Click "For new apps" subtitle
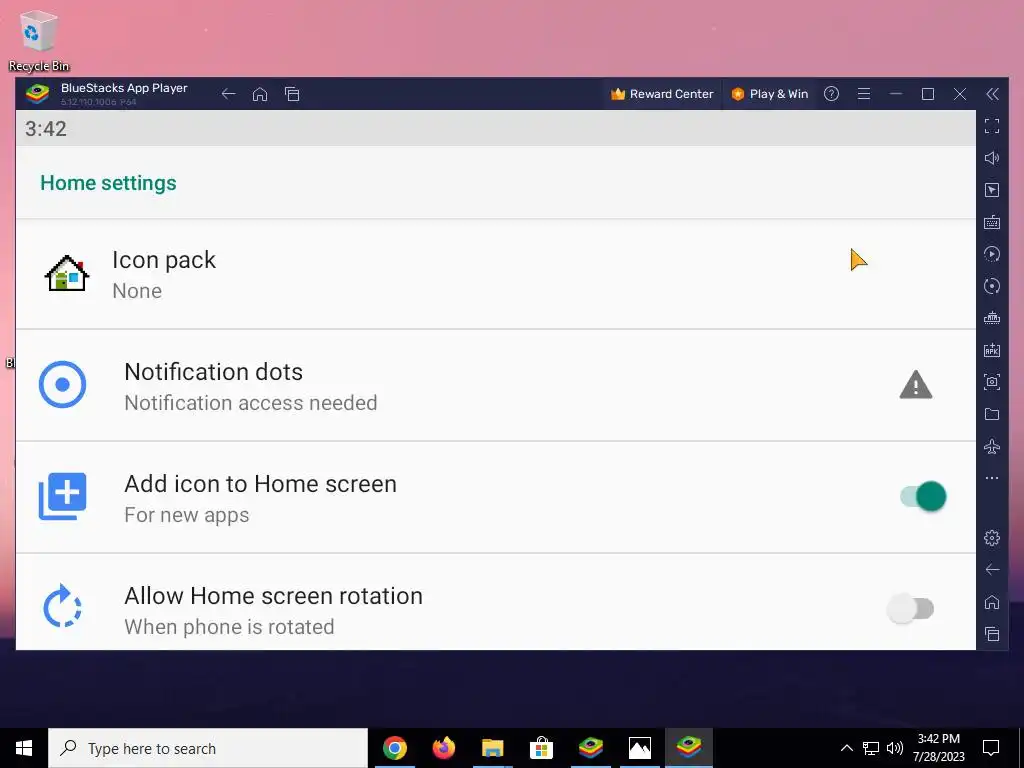This screenshot has width=1024, height=768. (187, 515)
